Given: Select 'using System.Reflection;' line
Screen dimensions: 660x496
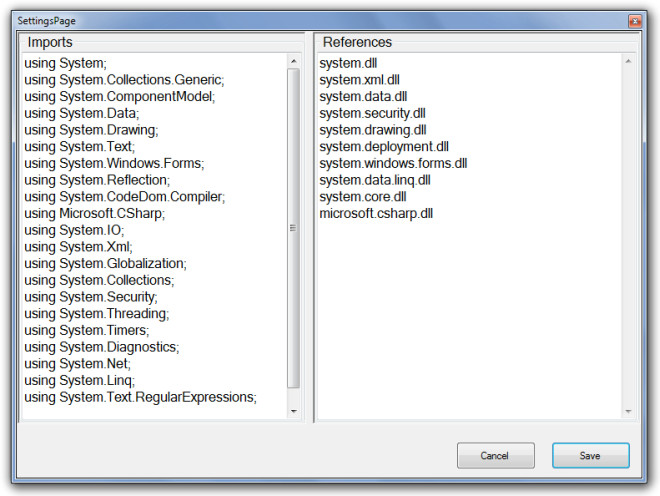Looking at the screenshot, I should click(x=97, y=180).
